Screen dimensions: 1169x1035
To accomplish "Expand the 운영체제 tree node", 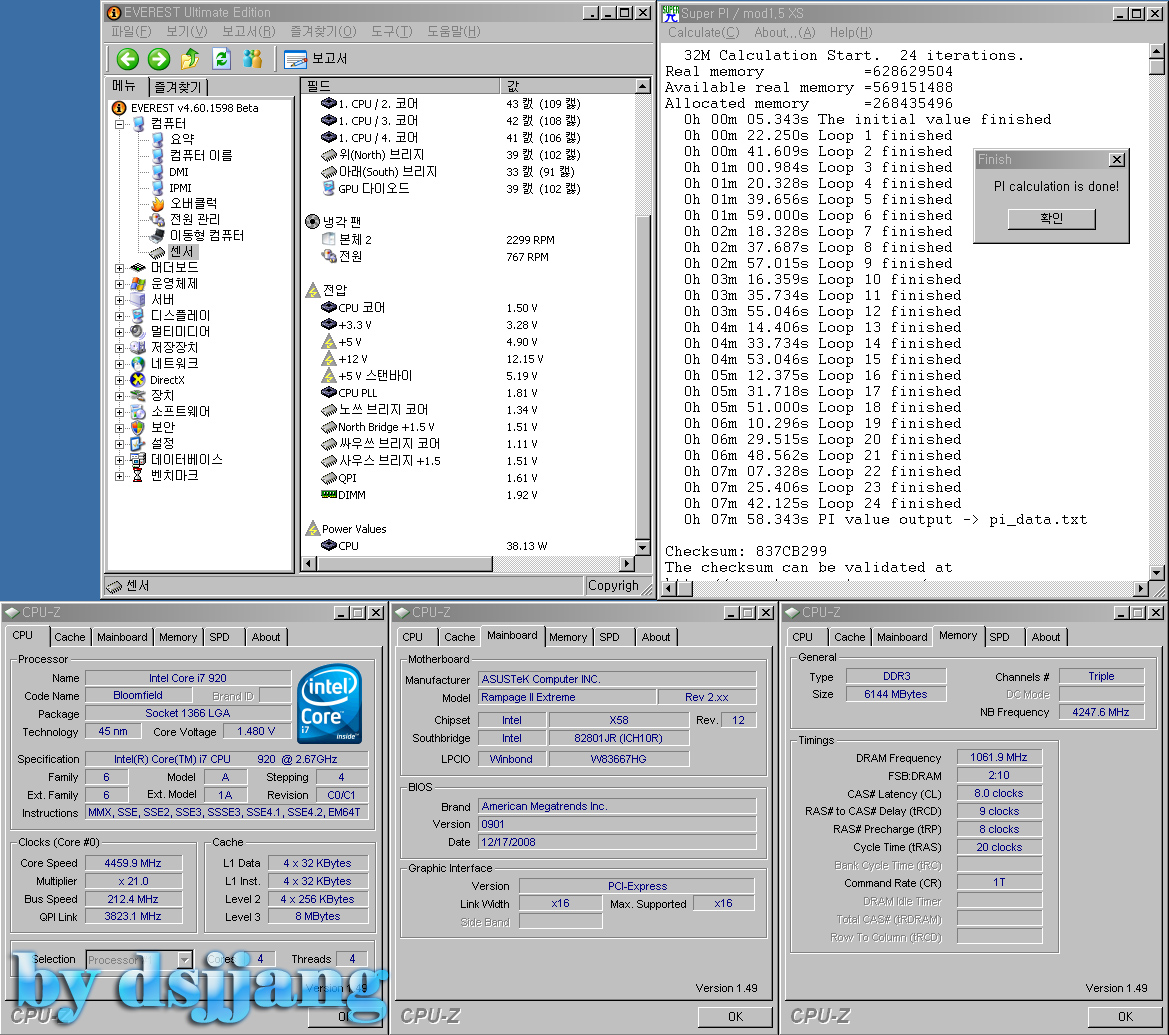I will (x=119, y=284).
